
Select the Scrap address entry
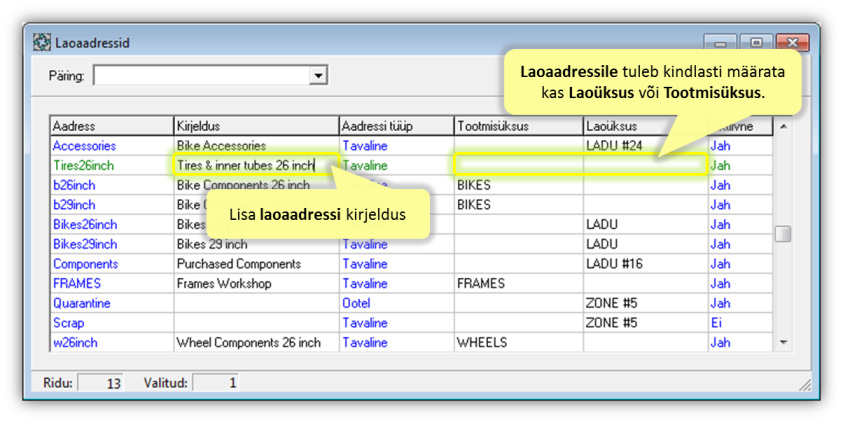pyautogui.click(x=69, y=323)
